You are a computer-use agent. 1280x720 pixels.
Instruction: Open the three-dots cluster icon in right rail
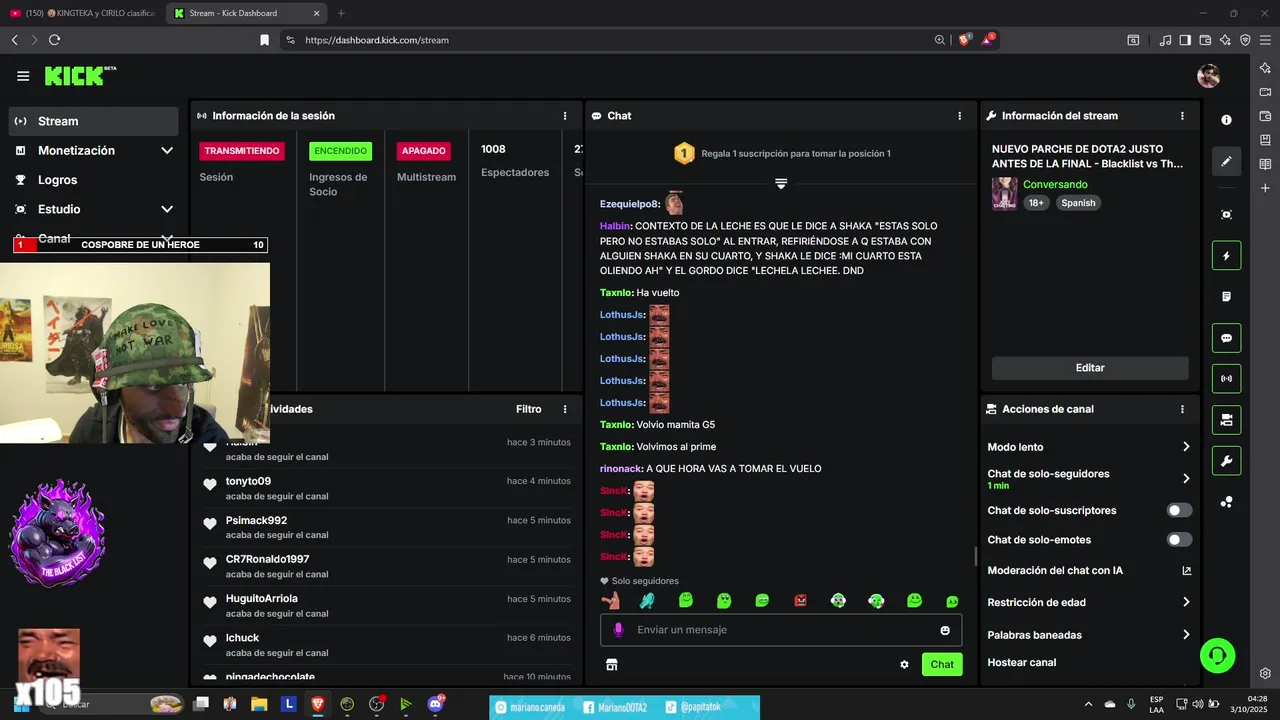1227,502
